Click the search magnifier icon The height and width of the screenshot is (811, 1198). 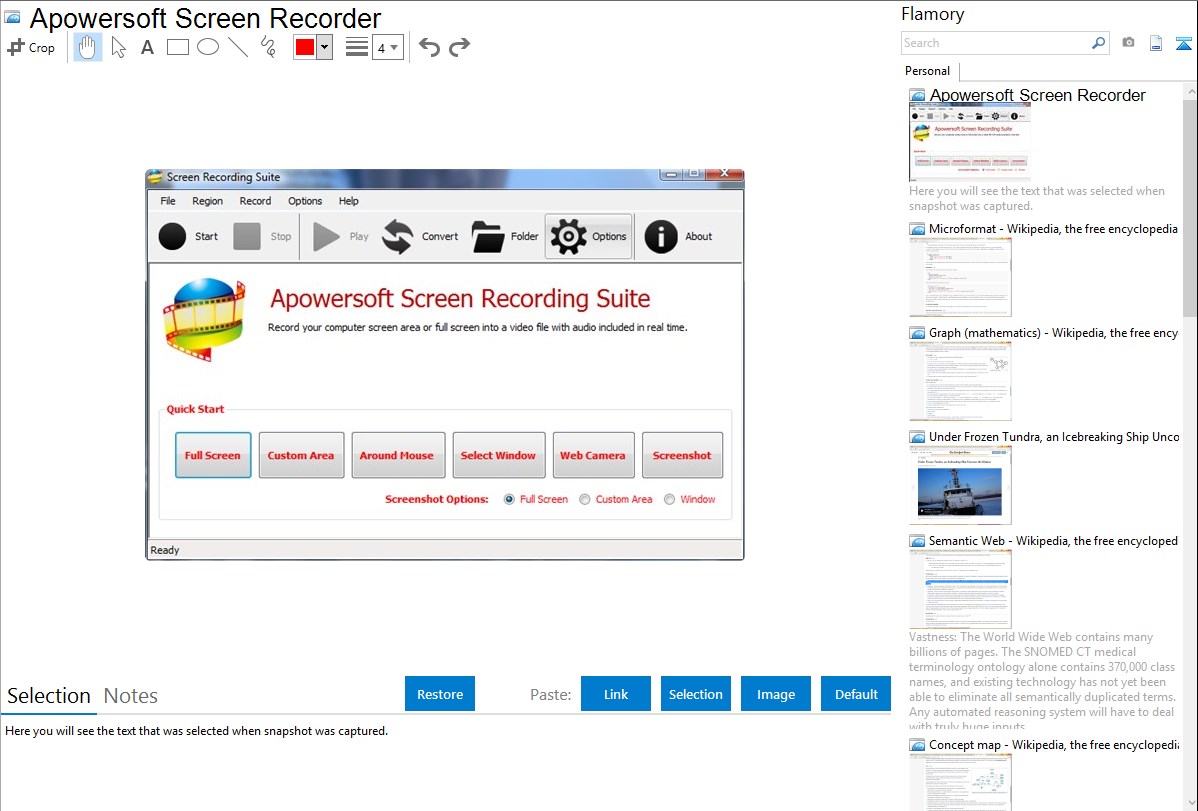tap(1098, 43)
